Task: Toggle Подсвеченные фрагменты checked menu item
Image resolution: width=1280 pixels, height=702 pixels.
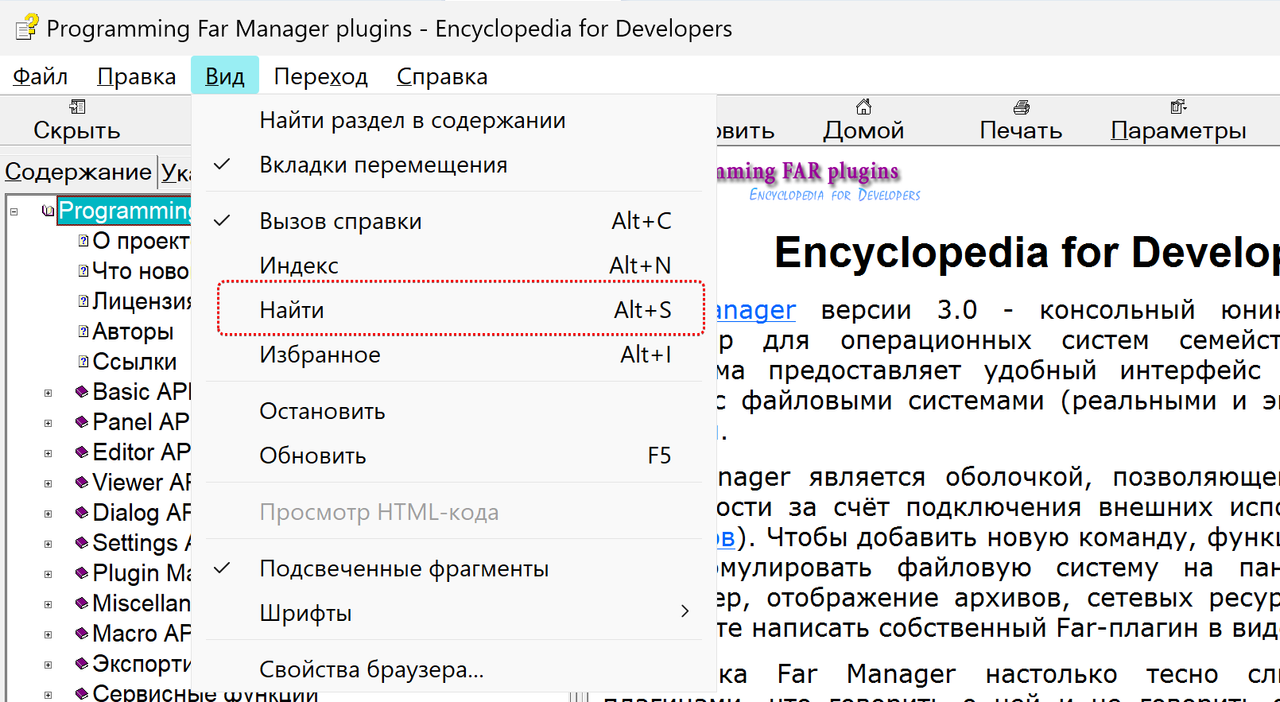Action: (x=454, y=569)
